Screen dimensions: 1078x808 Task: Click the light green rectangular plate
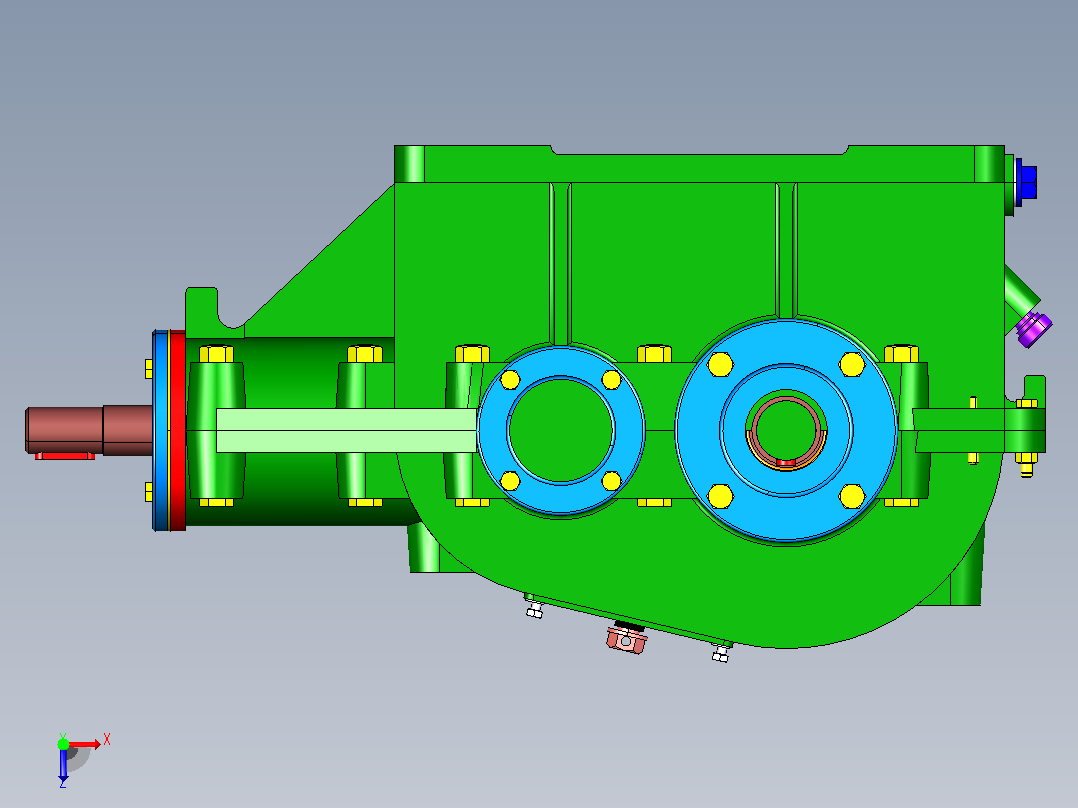coord(346,430)
